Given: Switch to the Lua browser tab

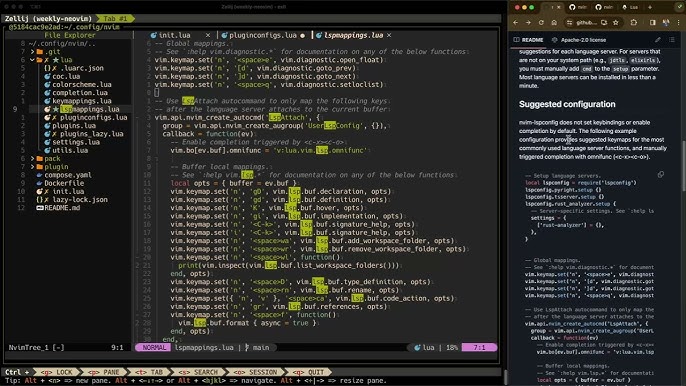Looking at the screenshot, I should 630,7.
